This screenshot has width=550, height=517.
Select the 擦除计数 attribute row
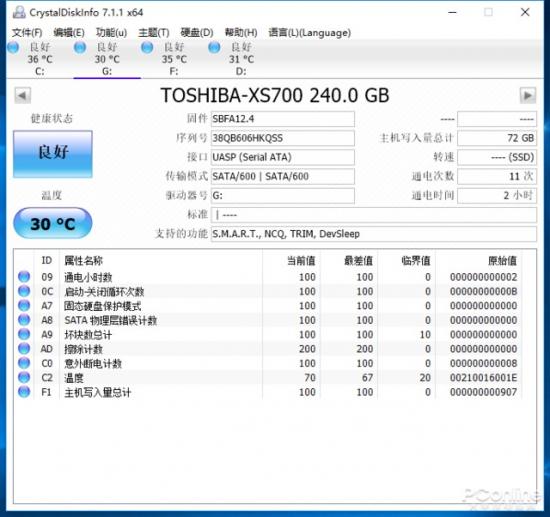tap(269, 349)
